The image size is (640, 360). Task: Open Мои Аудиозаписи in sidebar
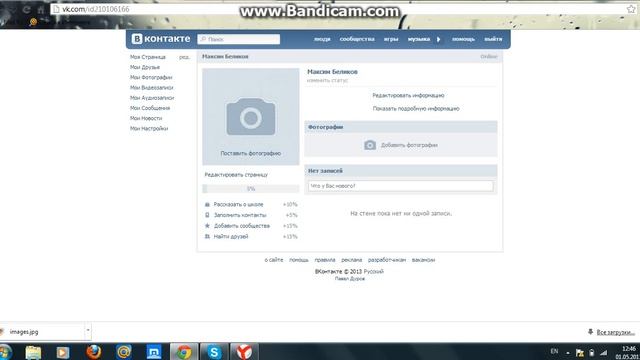point(152,98)
